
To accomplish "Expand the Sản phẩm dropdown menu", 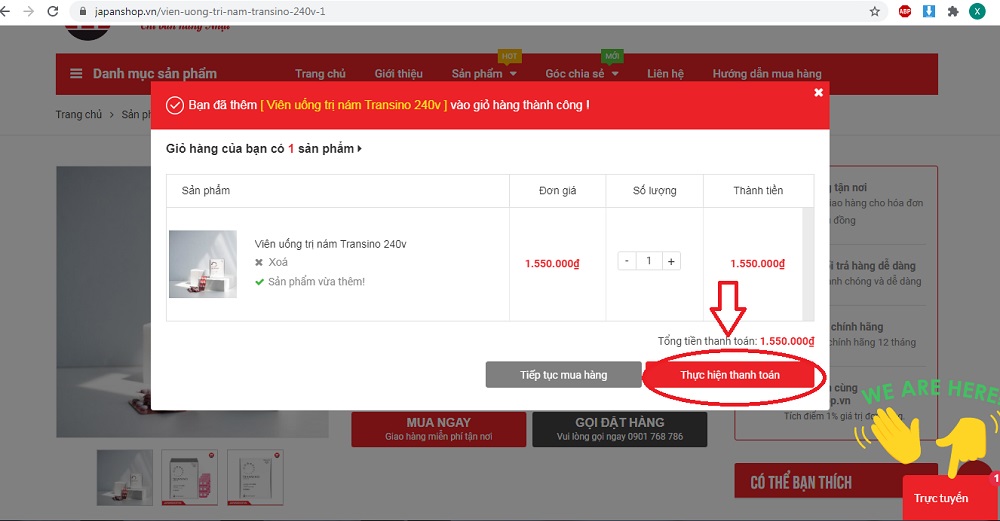I will point(484,73).
